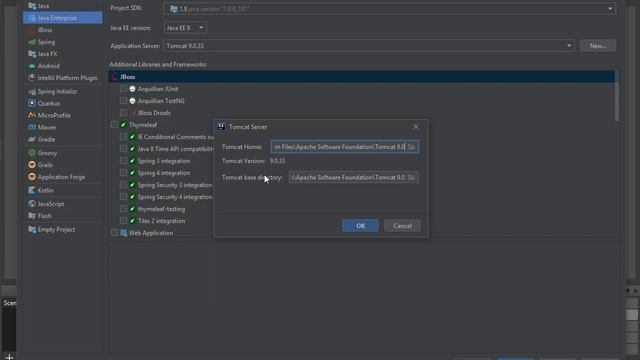Viewport: 640px width, 360px height.
Task: Enable Web Application framework checkbox
Action: pos(114,233)
